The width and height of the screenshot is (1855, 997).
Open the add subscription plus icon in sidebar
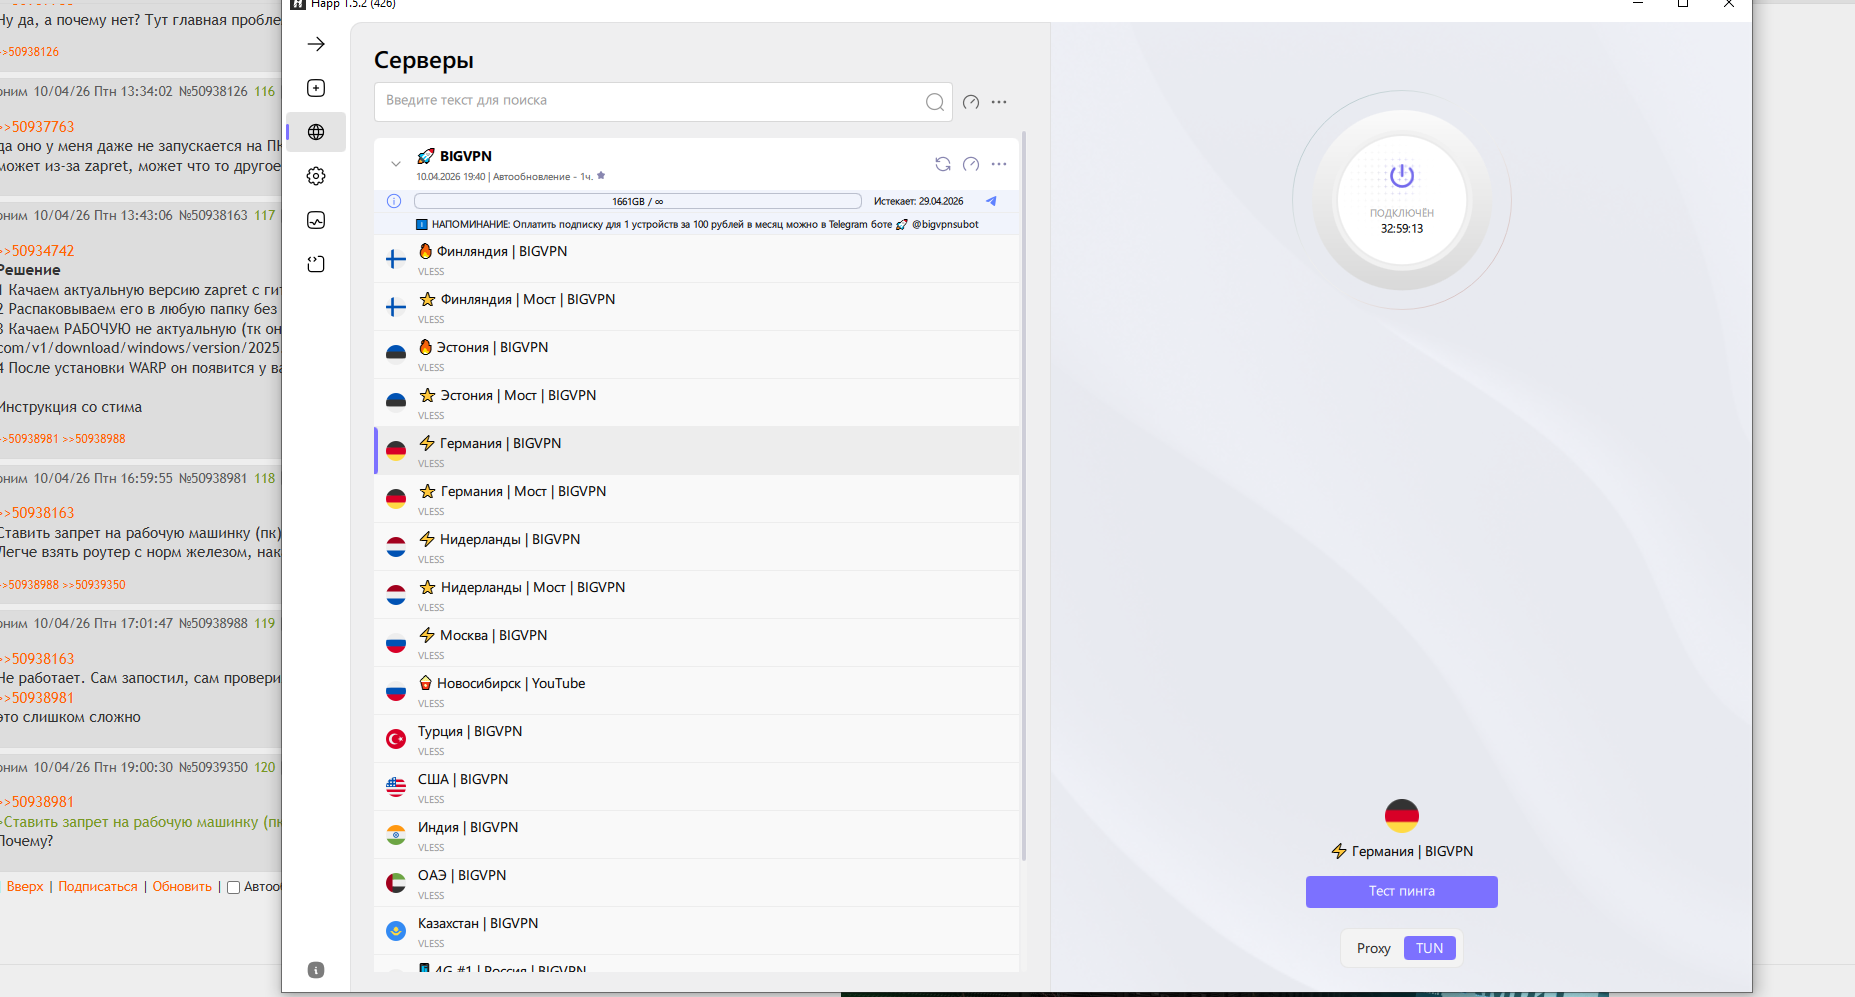click(316, 88)
